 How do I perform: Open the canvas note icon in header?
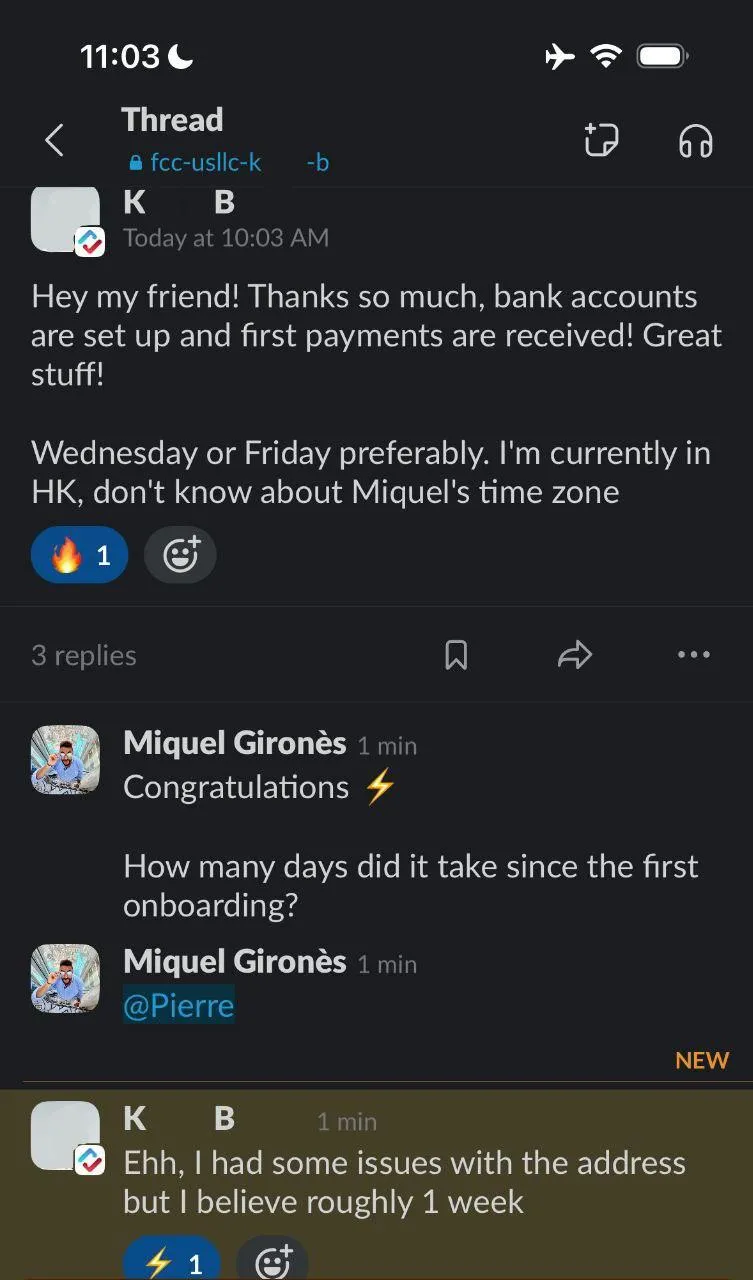point(601,141)
